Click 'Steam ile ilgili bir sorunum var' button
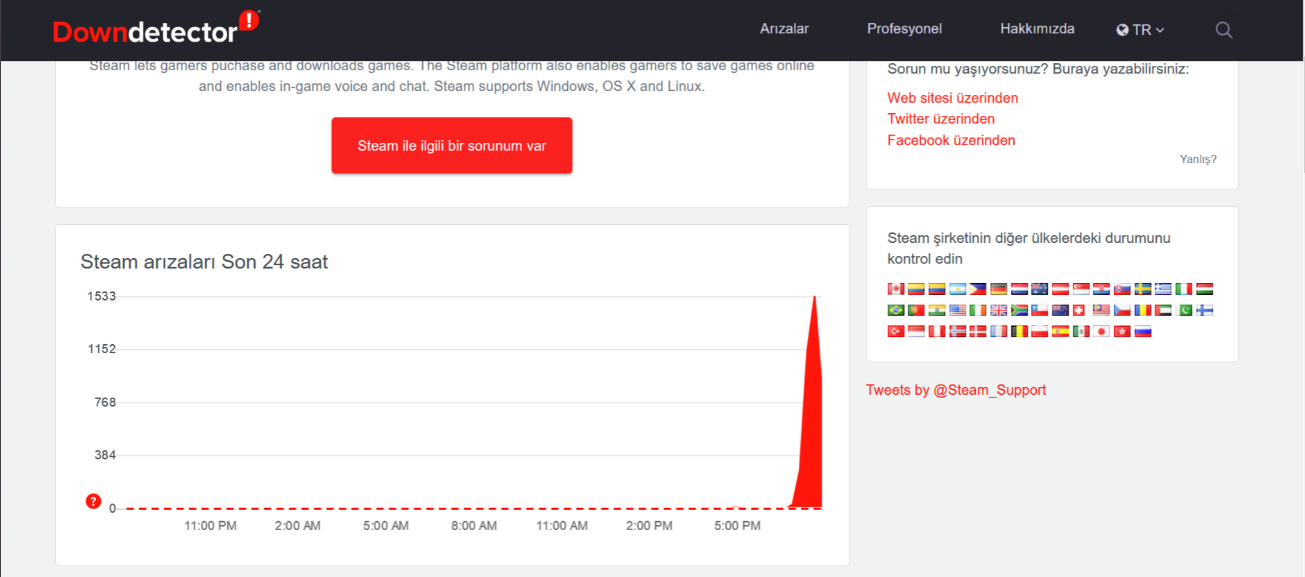 (452, 145)
